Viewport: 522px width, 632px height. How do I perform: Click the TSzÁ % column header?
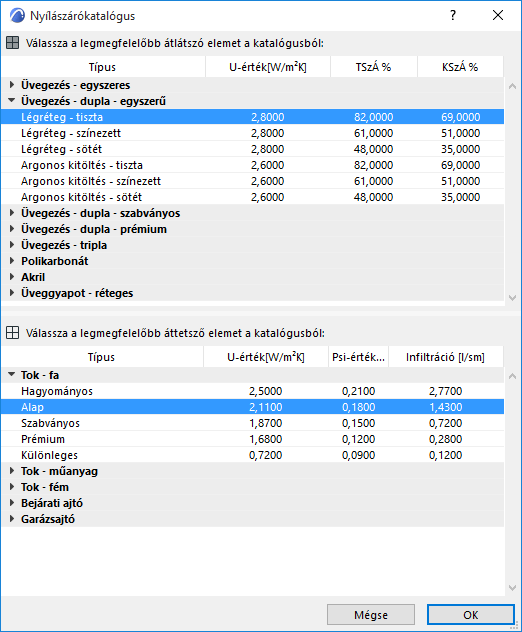(374, 67)
